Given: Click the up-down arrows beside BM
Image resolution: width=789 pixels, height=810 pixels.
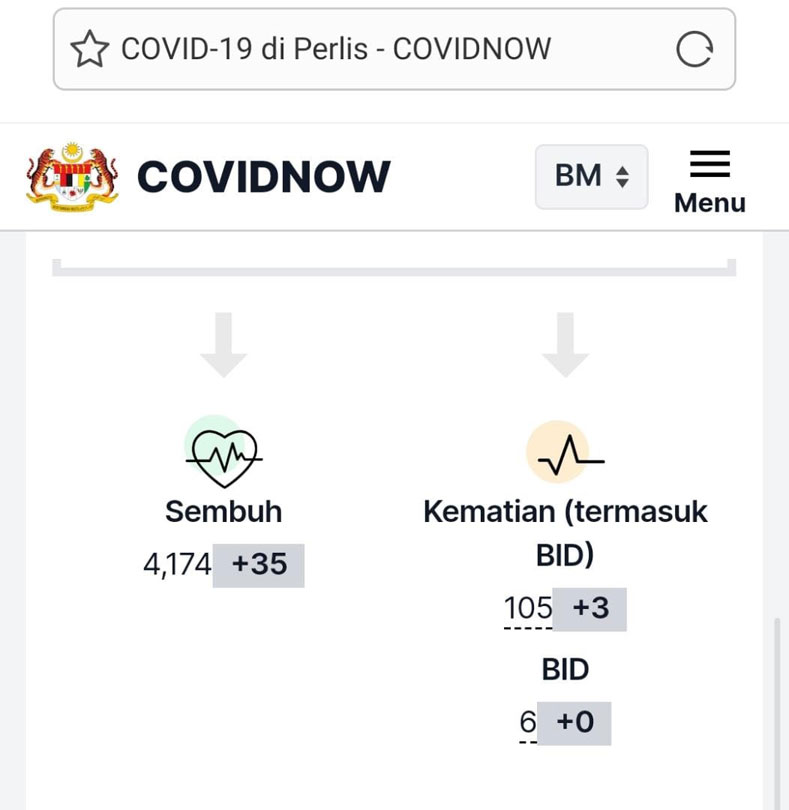Looking at the screenshot, I should [x=623, y=177].
